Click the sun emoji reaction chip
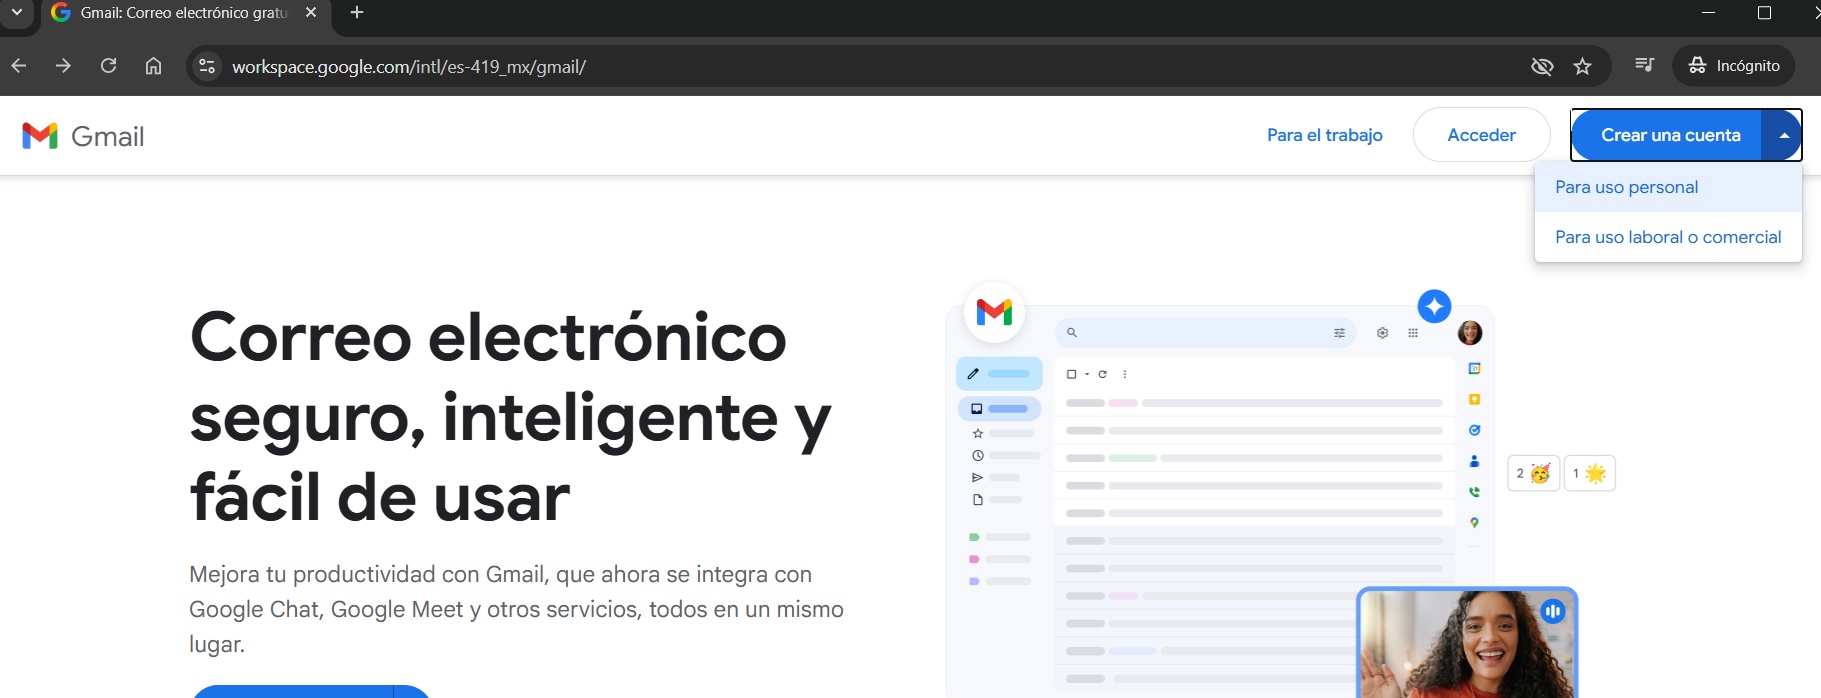This screenshot has height=698, width=1821. click(1589, 473)
